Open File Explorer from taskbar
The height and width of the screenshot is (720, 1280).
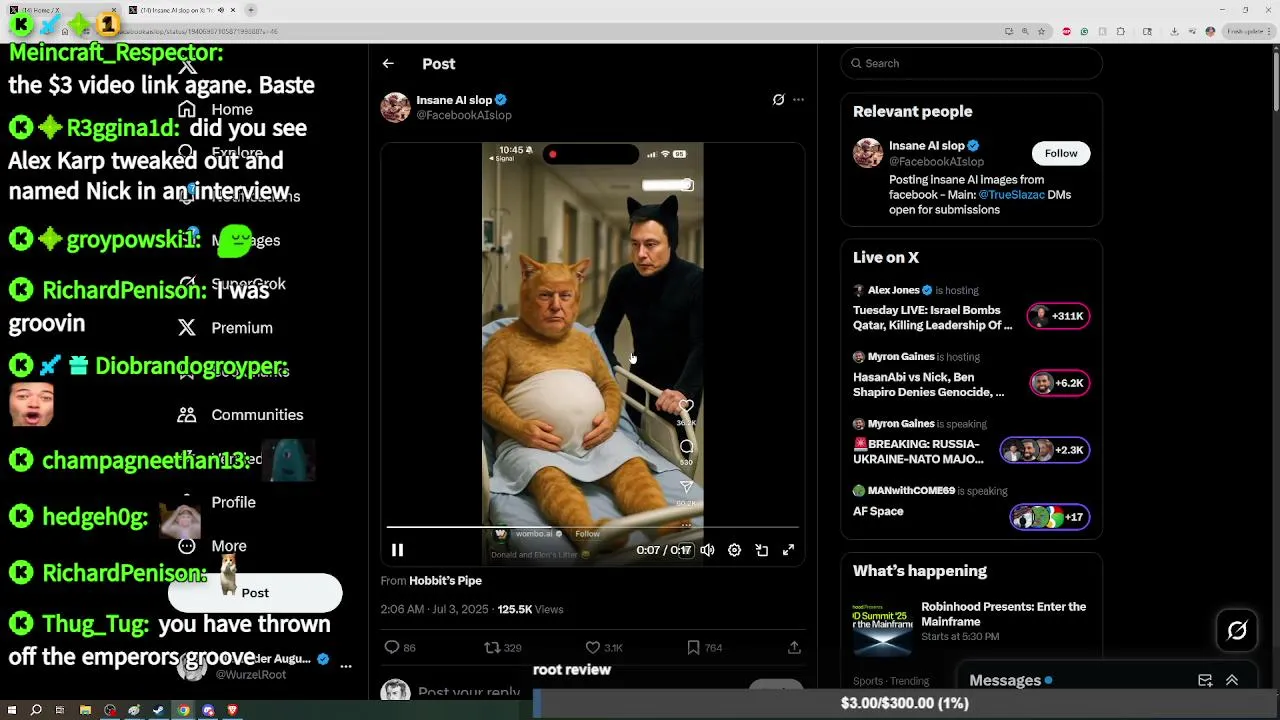pyautogui.click(x=85, y=710)
